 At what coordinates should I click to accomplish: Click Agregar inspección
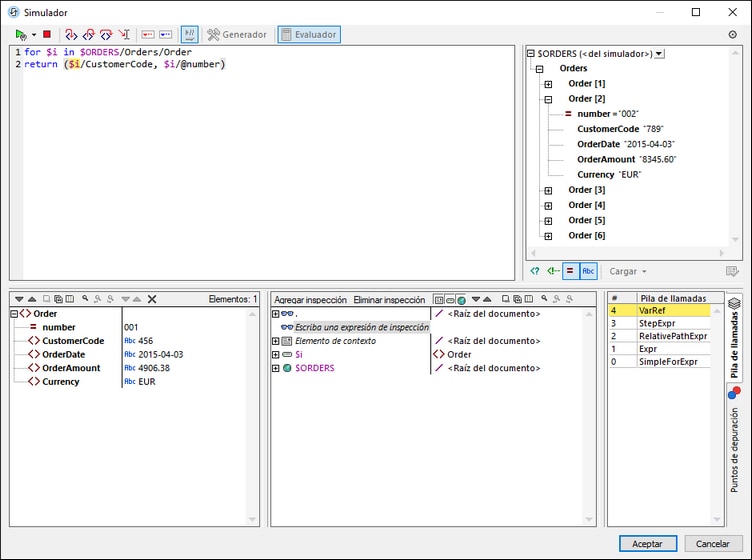point(310,299)
